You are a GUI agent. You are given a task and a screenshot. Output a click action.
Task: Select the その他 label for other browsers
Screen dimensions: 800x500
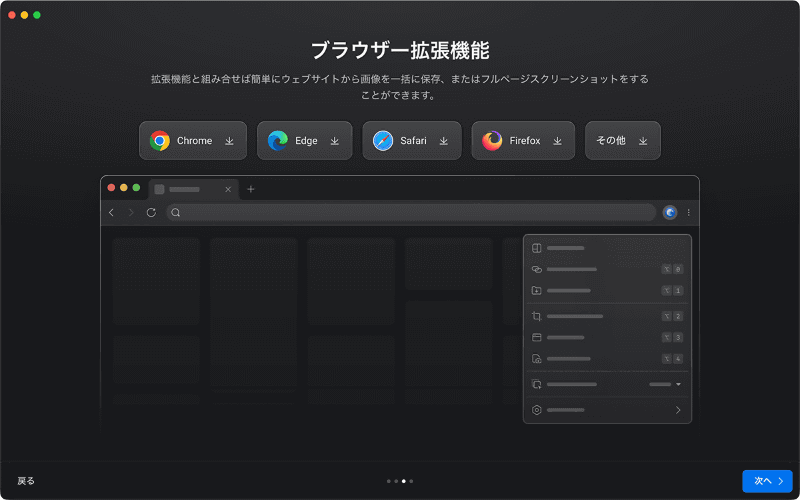pyautogui.click(x=611, y=141)
